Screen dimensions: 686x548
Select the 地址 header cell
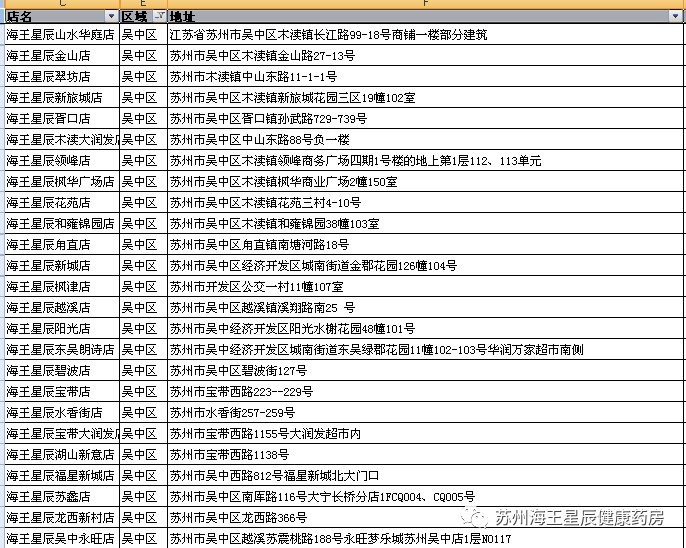click(425, 17)
